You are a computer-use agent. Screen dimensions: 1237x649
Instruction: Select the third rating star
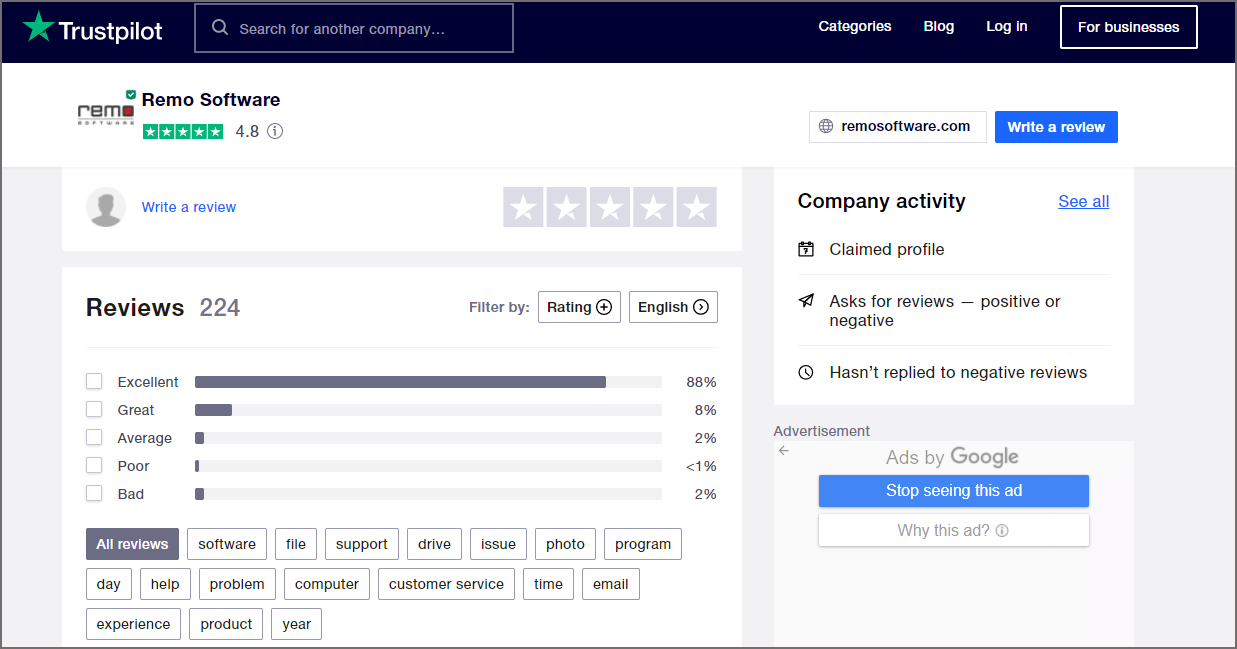(x=610, y=207)
